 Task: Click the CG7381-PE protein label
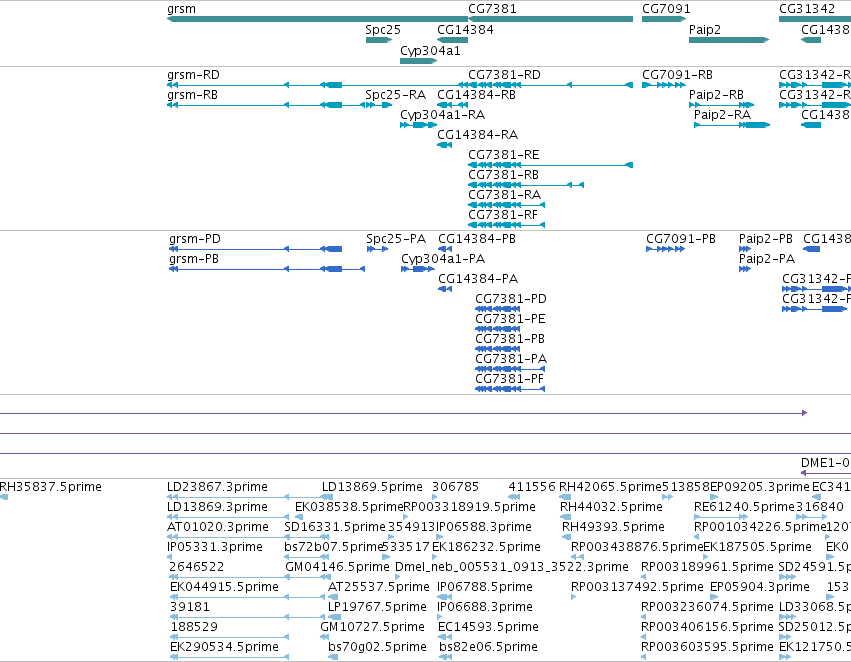pyautogui.click(x=510, y=319)
